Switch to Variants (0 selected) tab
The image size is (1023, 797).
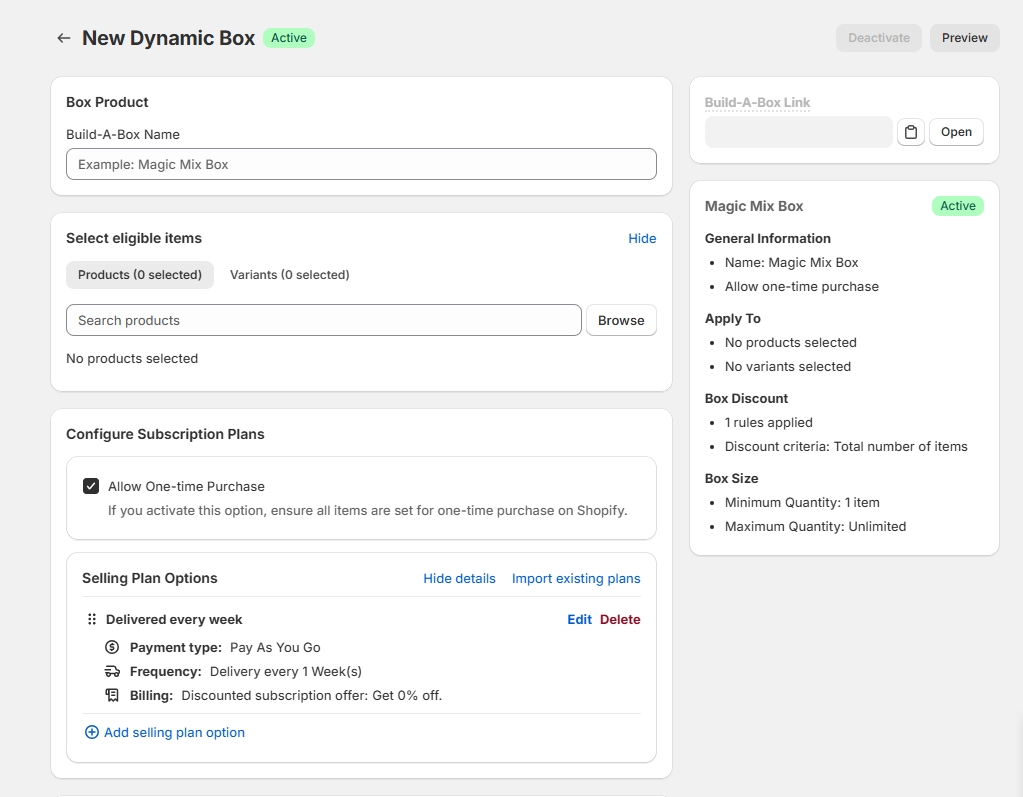point(290,275)
